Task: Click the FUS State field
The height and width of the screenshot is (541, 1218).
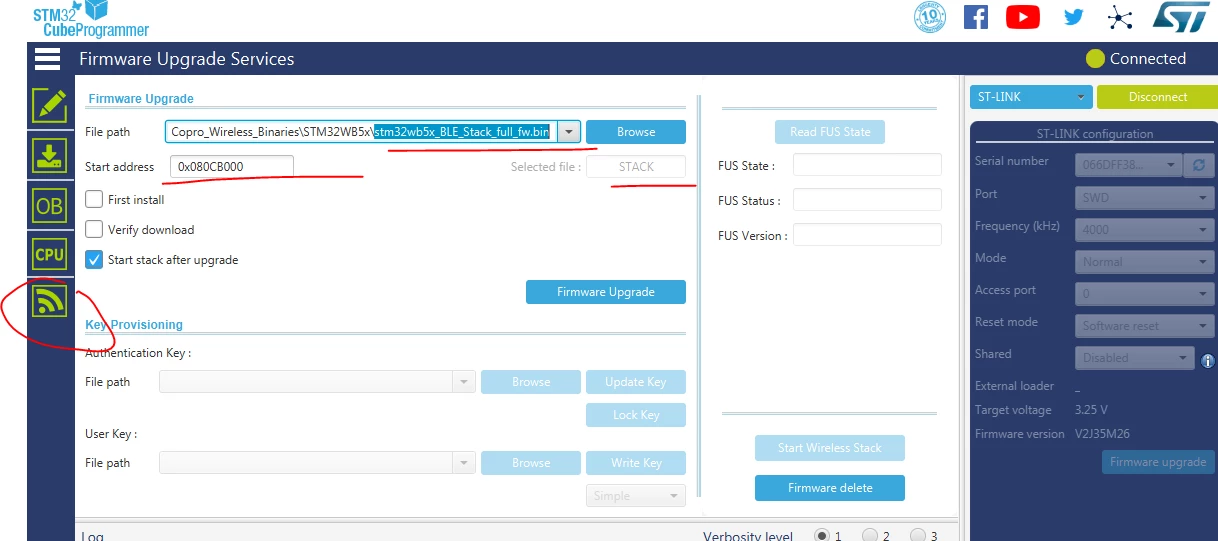Action: (867, 165)
